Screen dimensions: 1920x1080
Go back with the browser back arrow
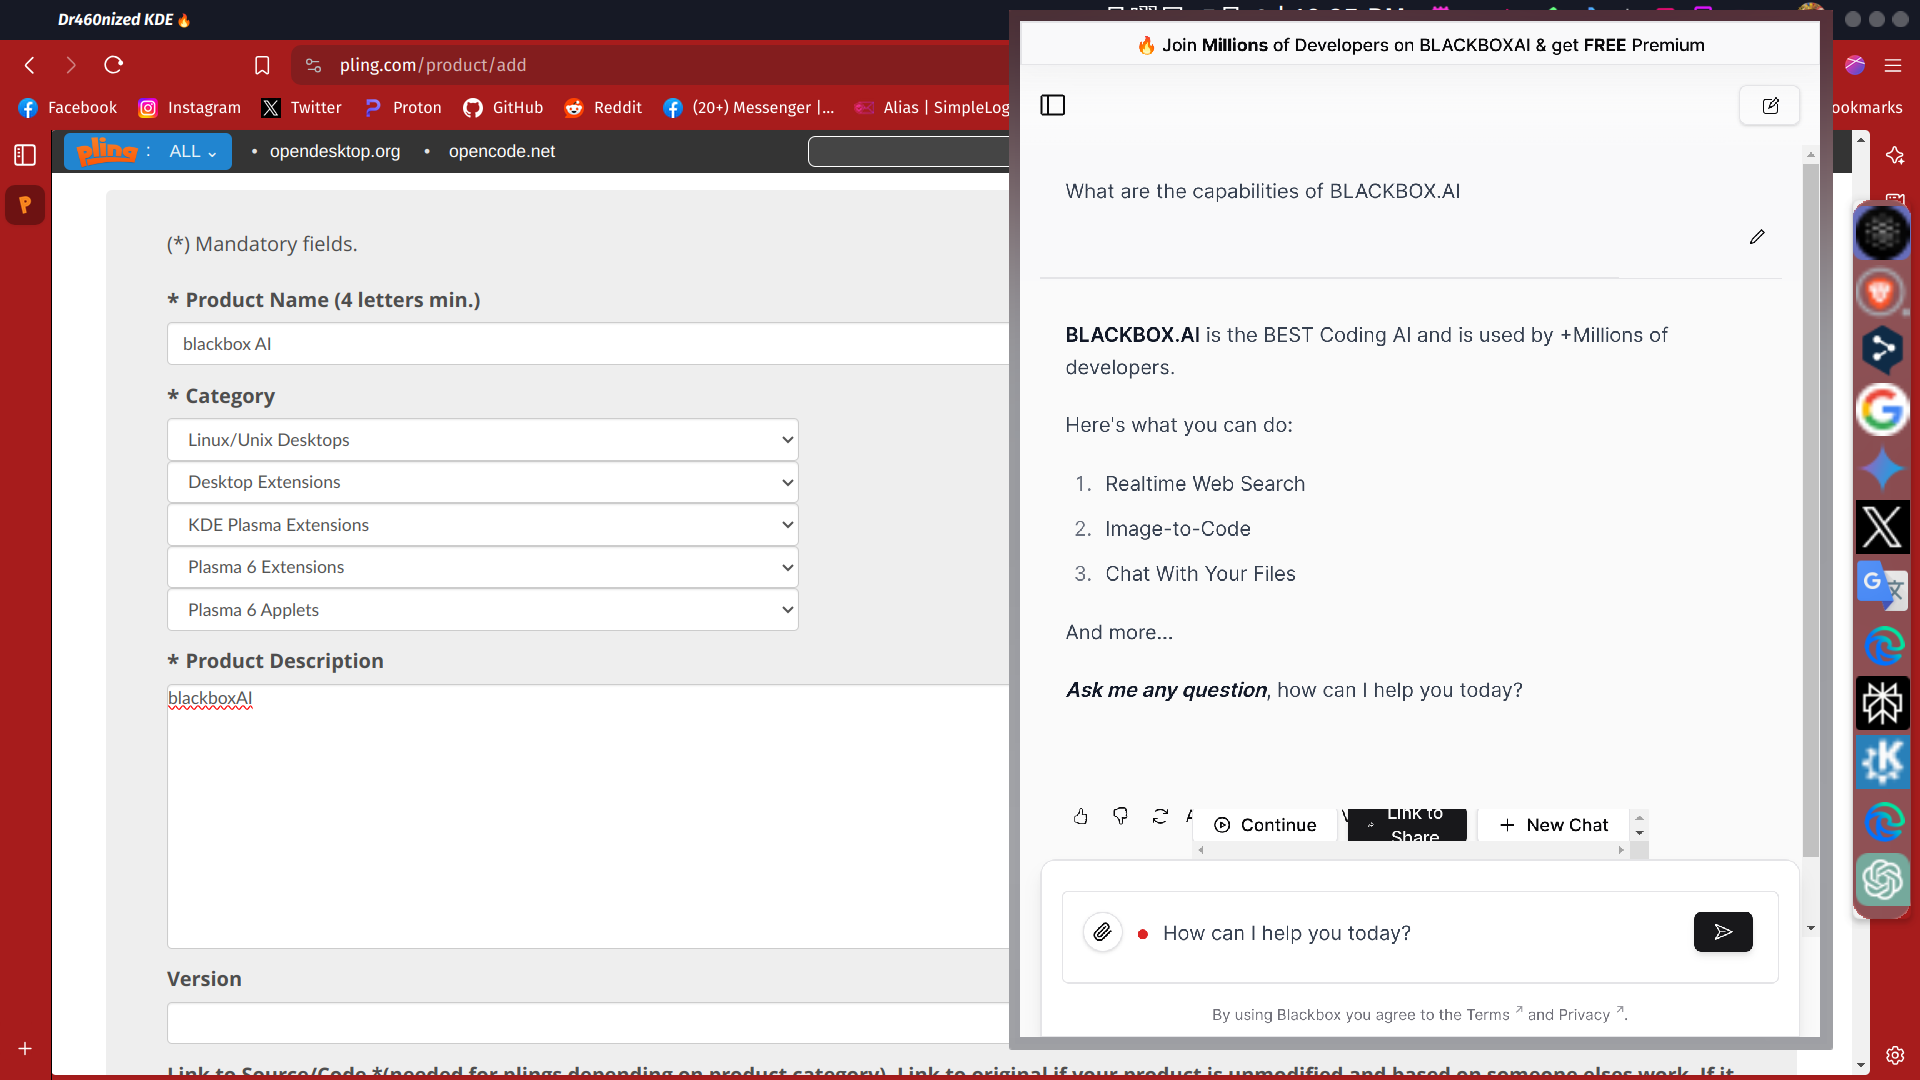[30, 65]
